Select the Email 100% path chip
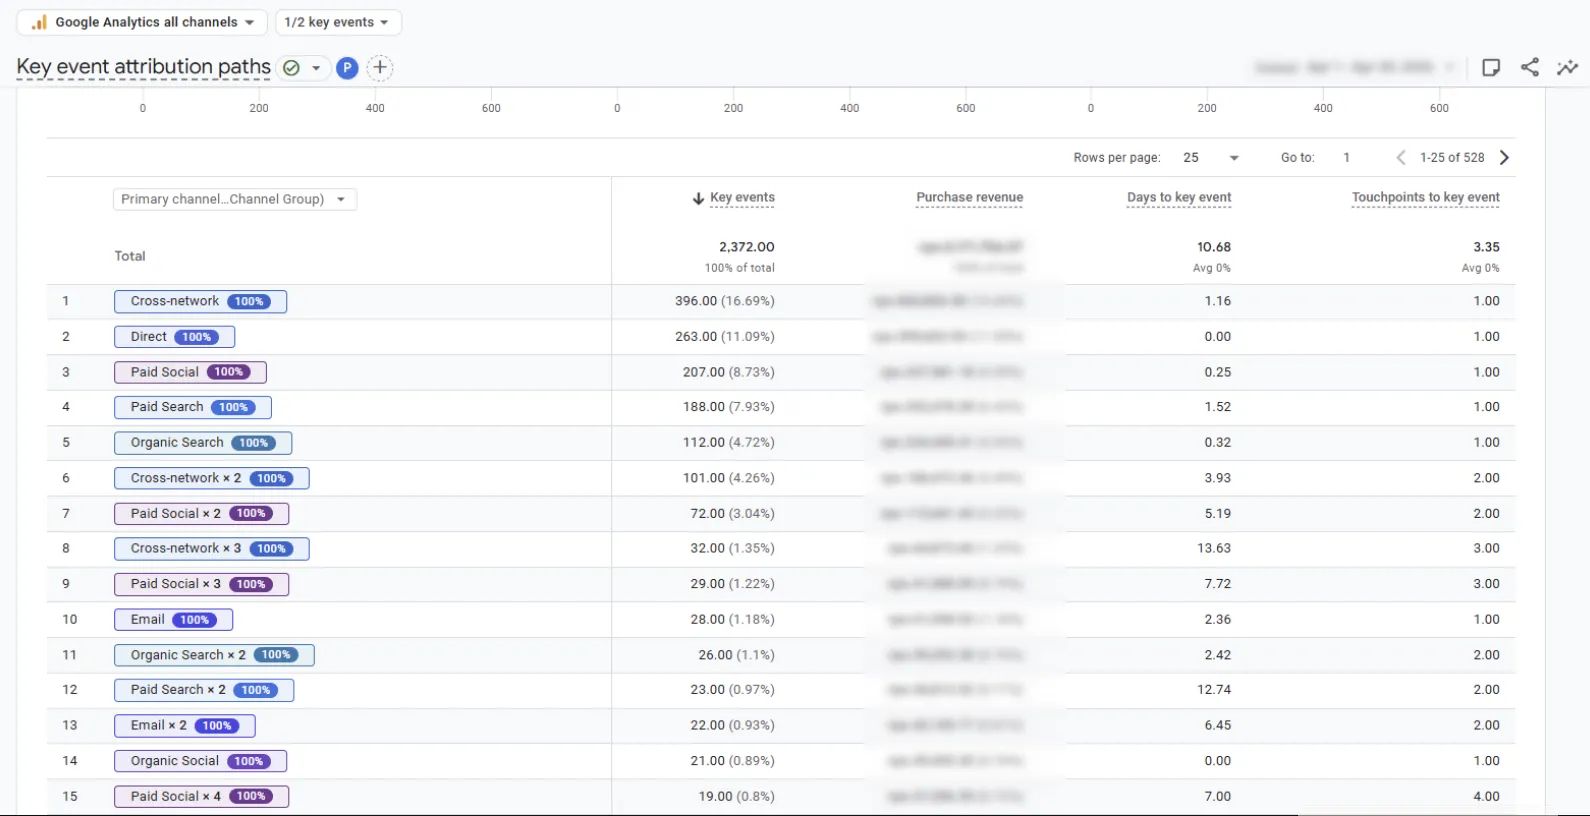 click(173, 620)
